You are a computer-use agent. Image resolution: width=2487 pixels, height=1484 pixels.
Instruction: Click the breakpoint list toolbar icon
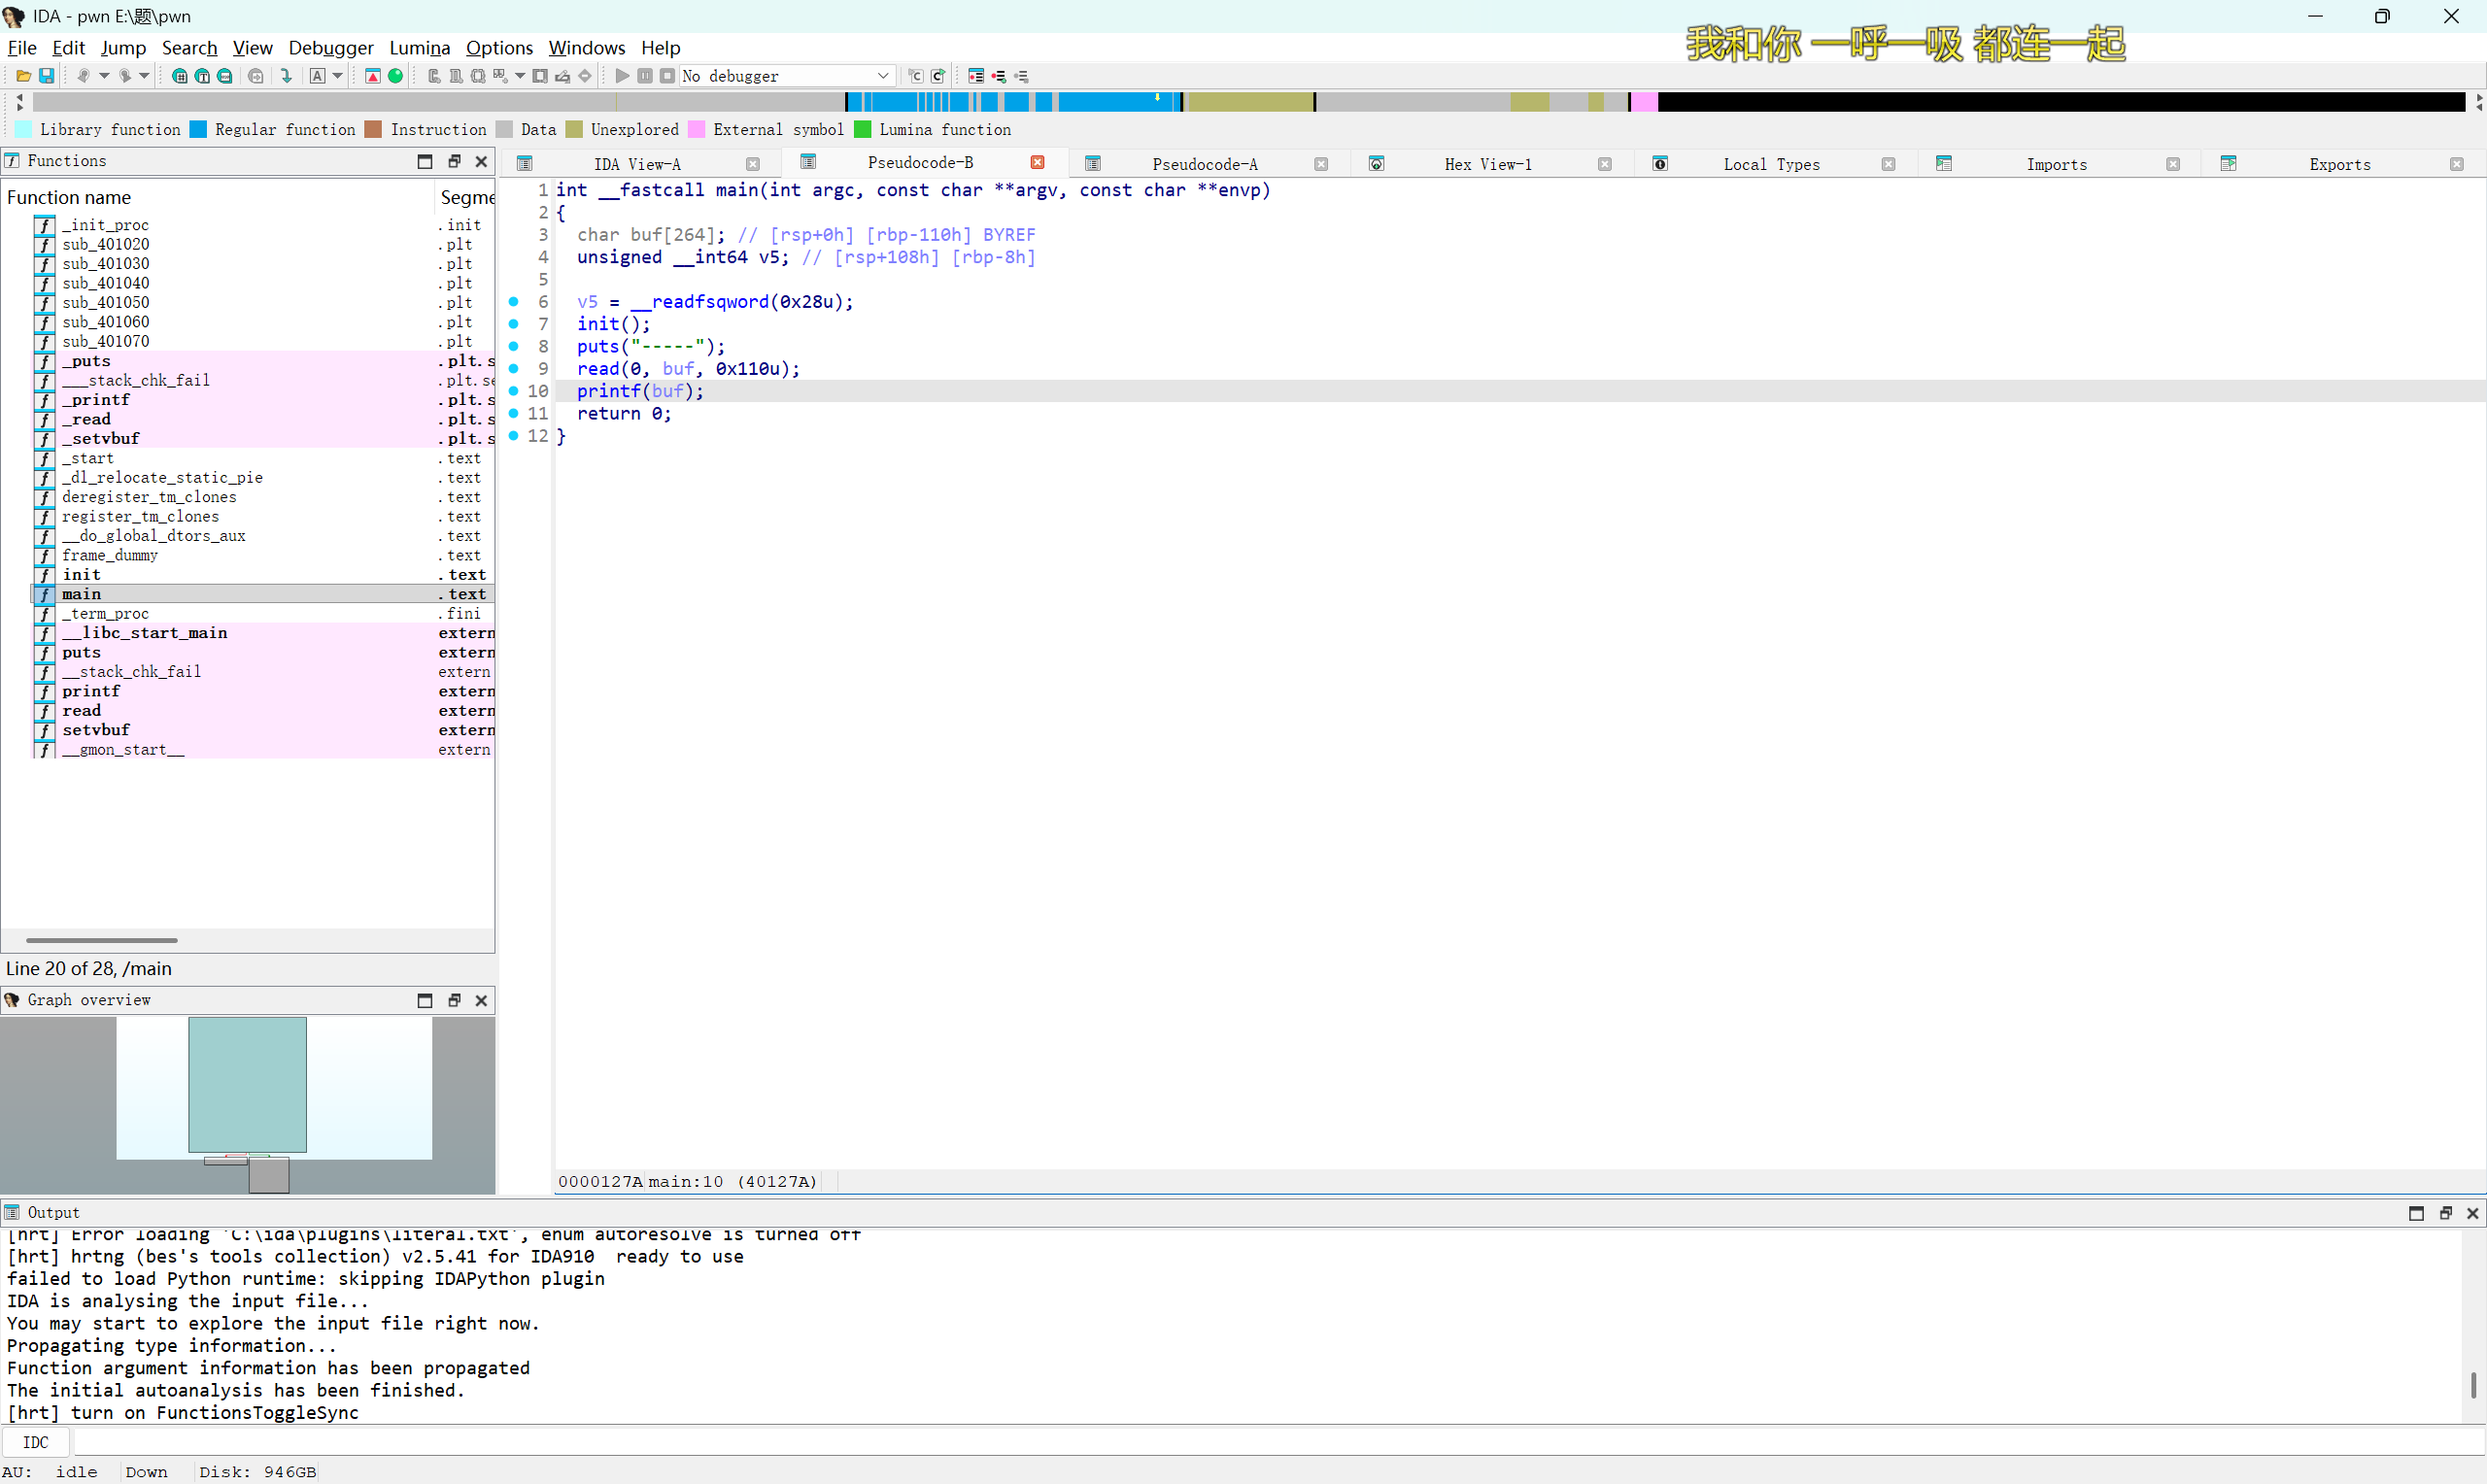pos(976,76)
